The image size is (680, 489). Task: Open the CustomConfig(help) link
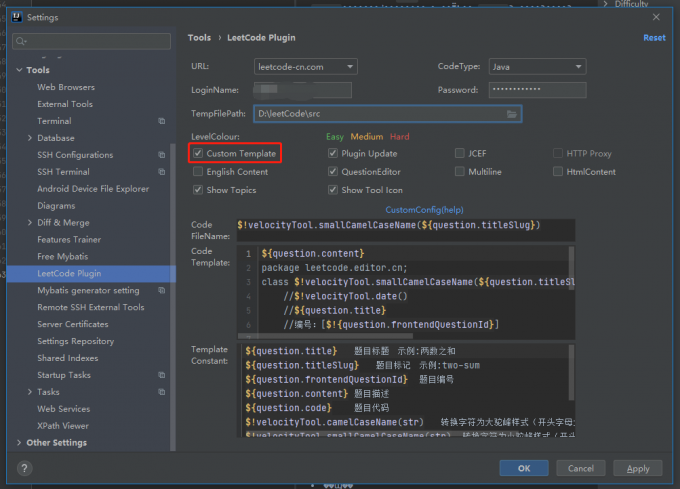(x=425, y=210)
